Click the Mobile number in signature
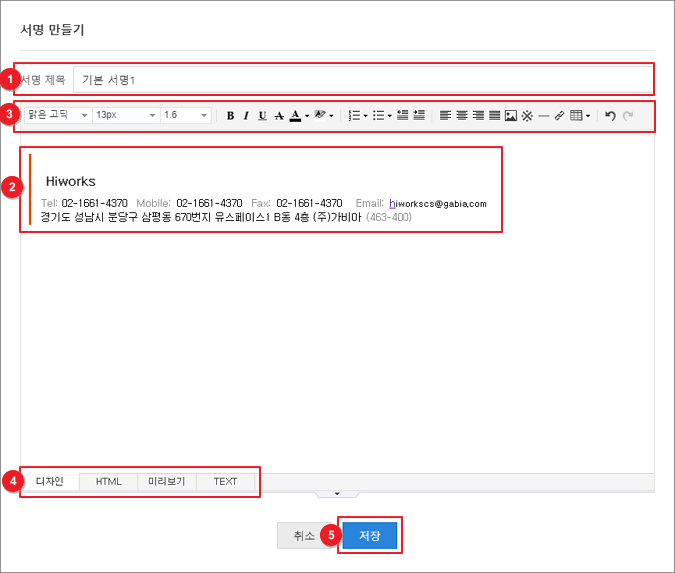 pos(209,203)
